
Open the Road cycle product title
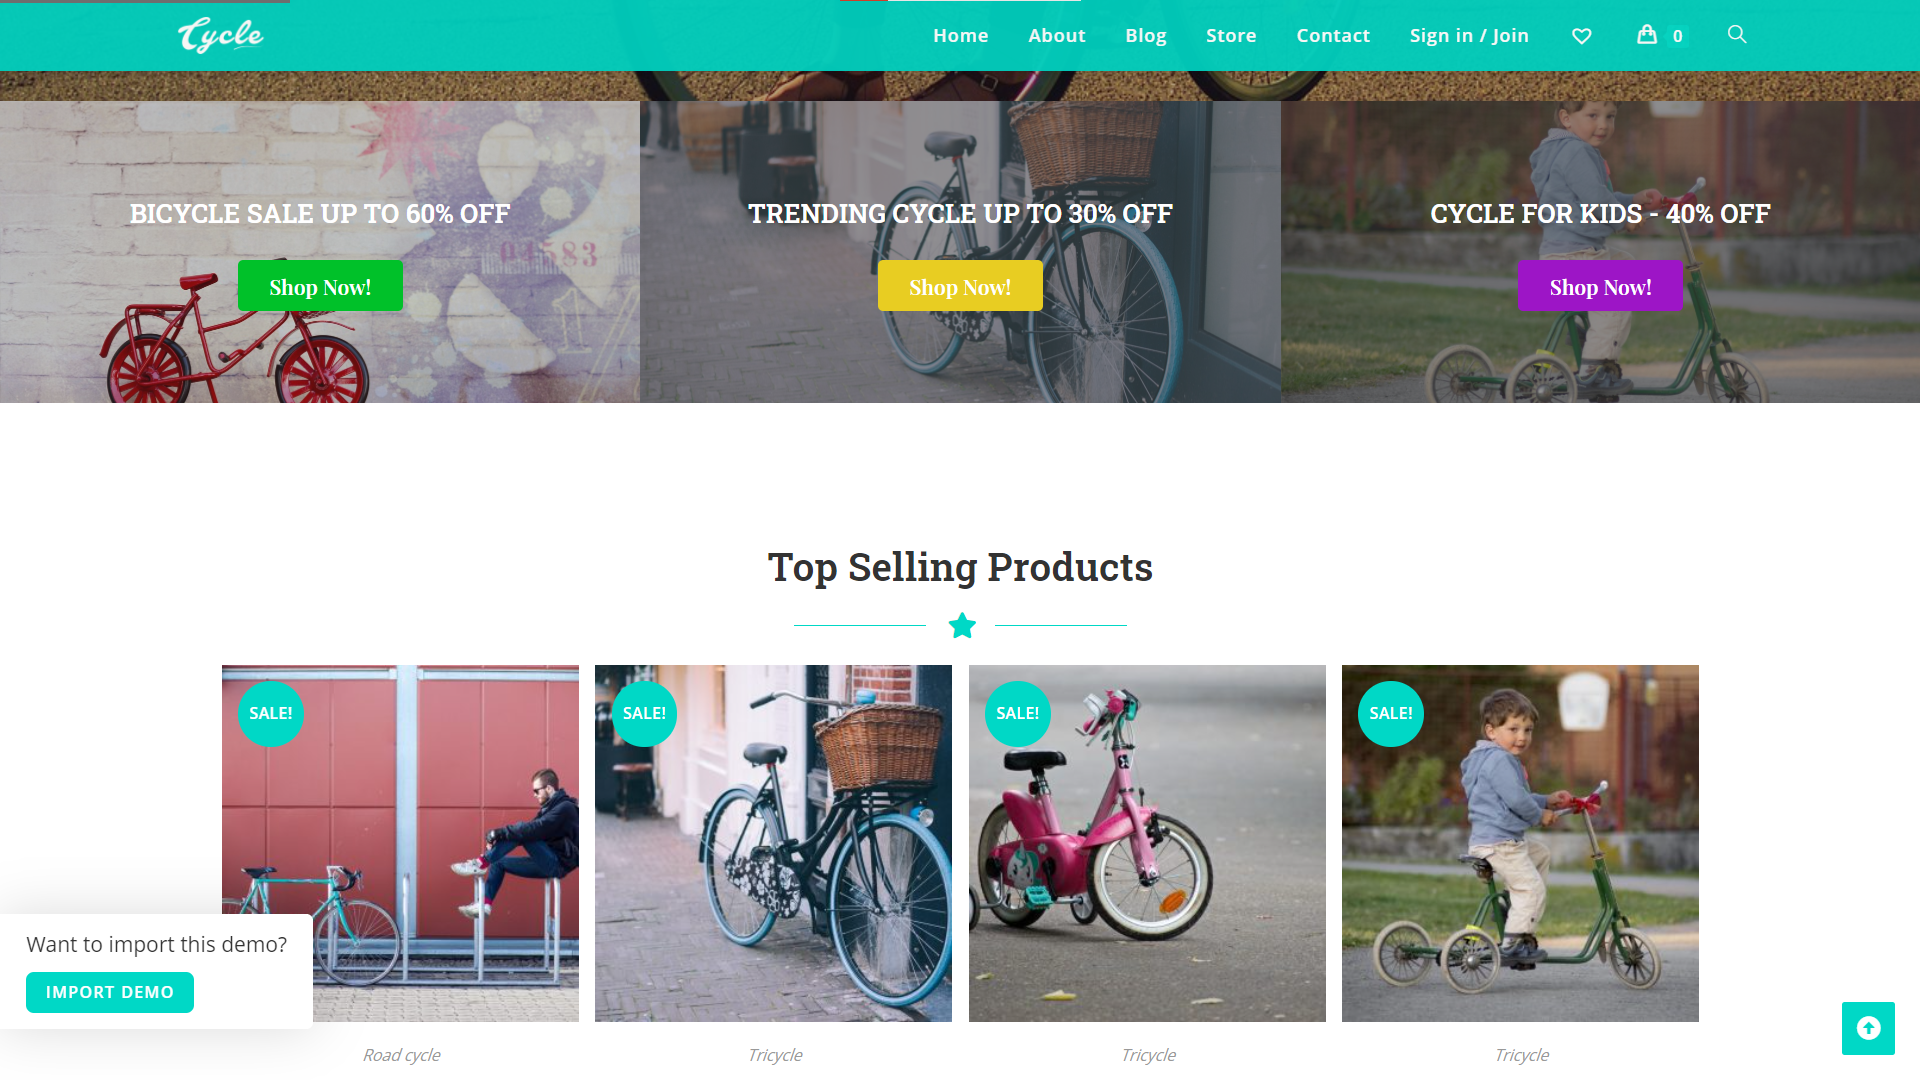401,1055
